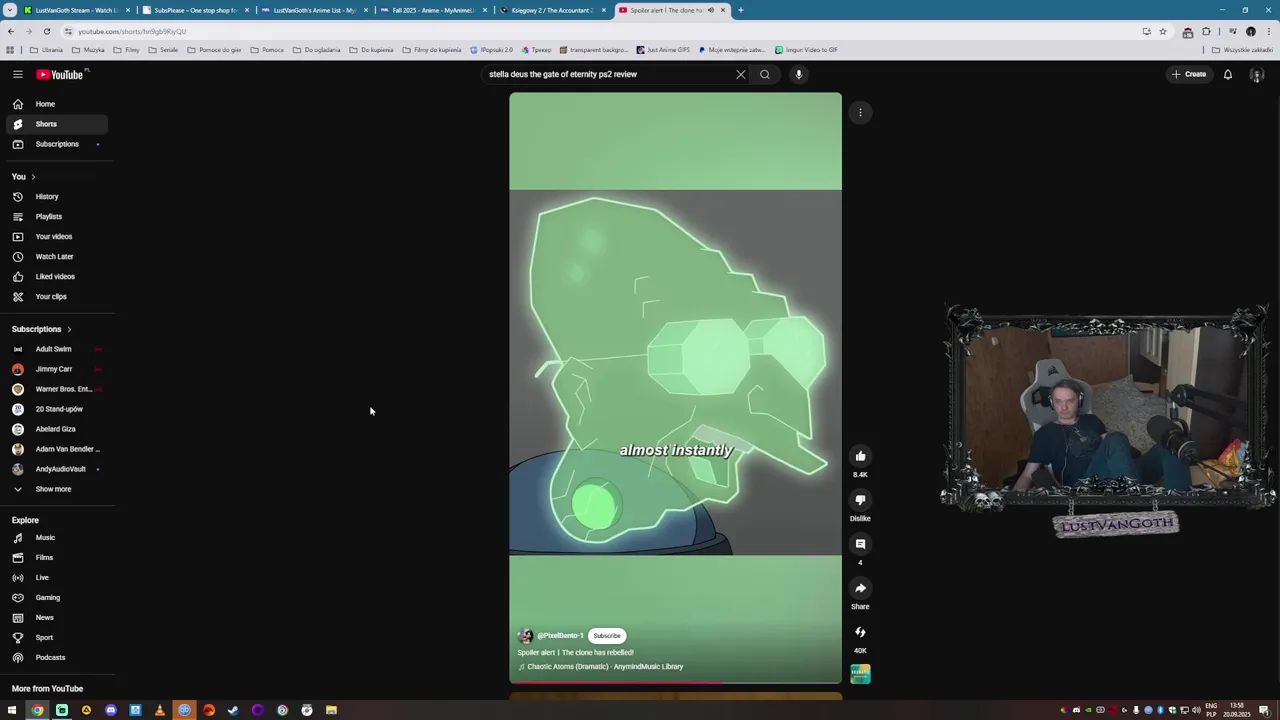Open a new browser tab
Screen dimensions: 1280x720
740,10
